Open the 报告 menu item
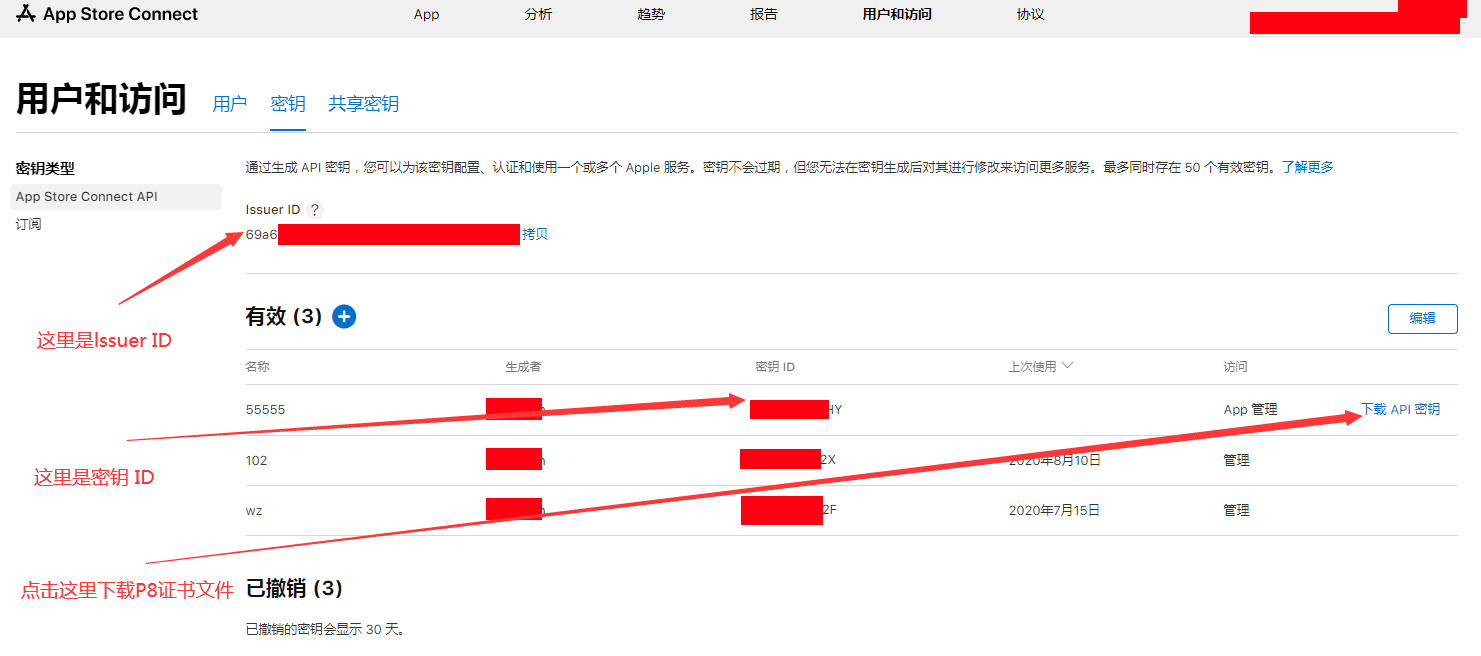Viewport: 1481px width, 656px height. pos(764,14)
